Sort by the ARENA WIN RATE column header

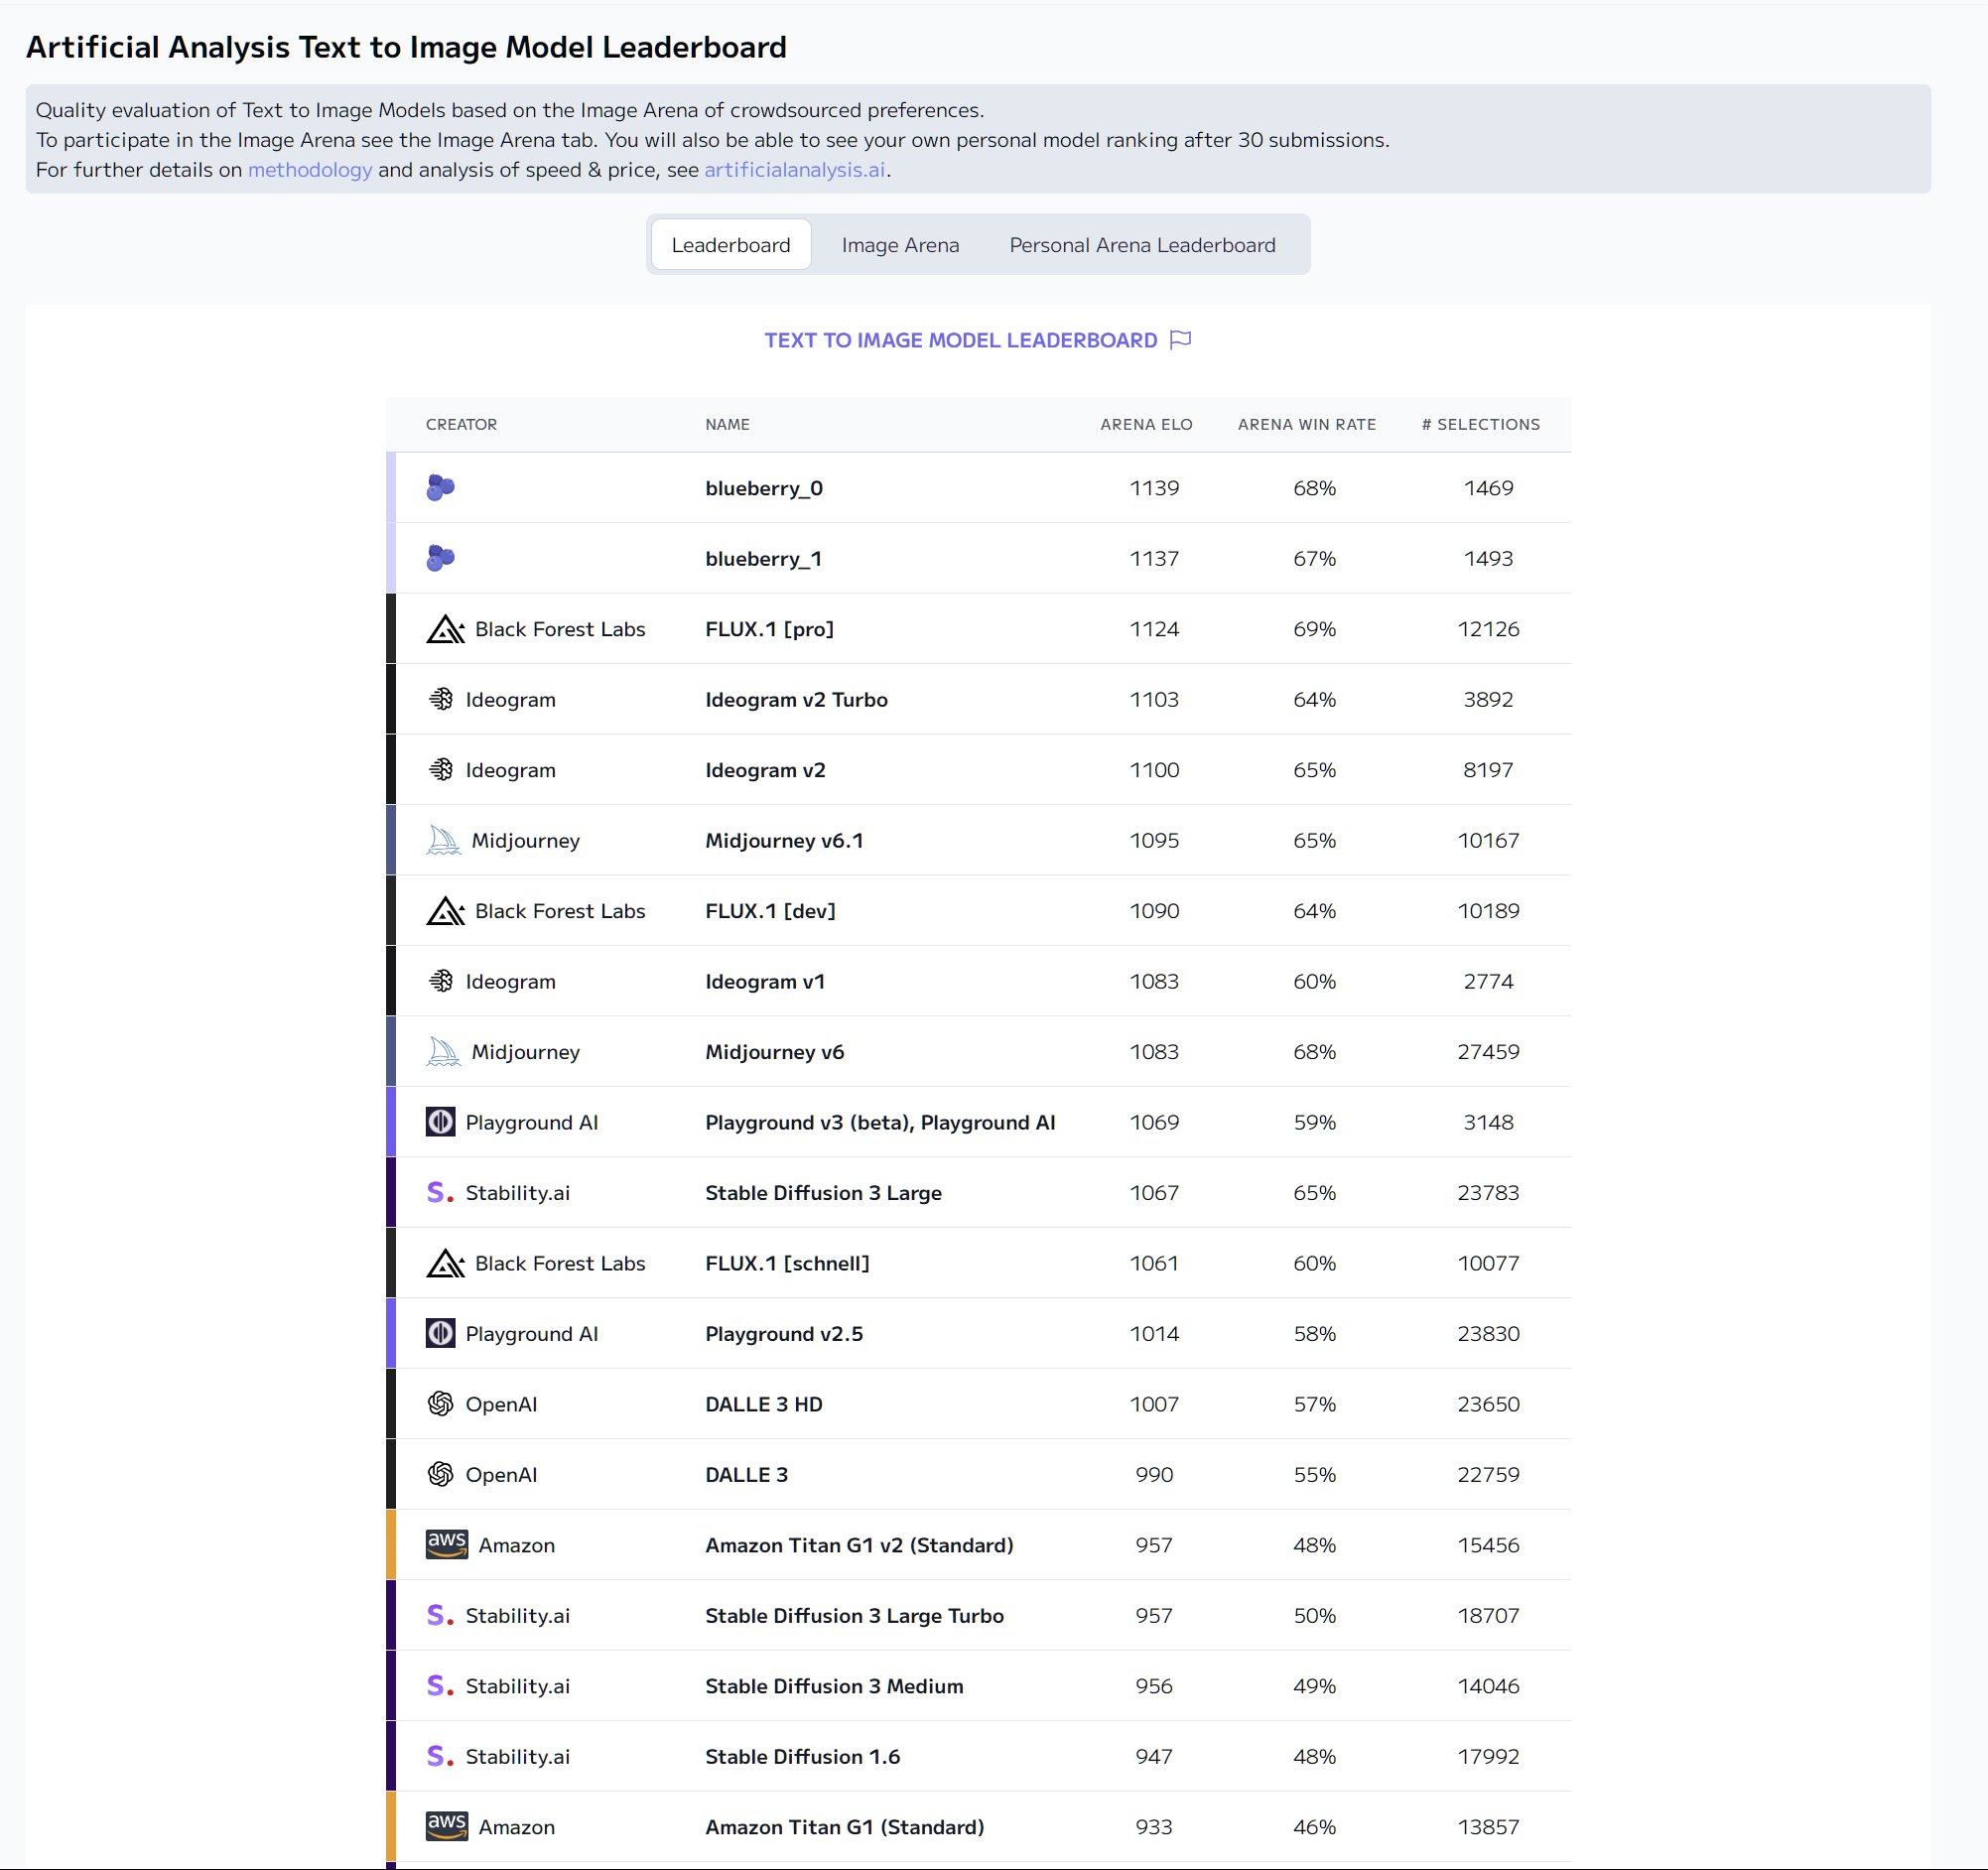click(x=1307, y=424)
